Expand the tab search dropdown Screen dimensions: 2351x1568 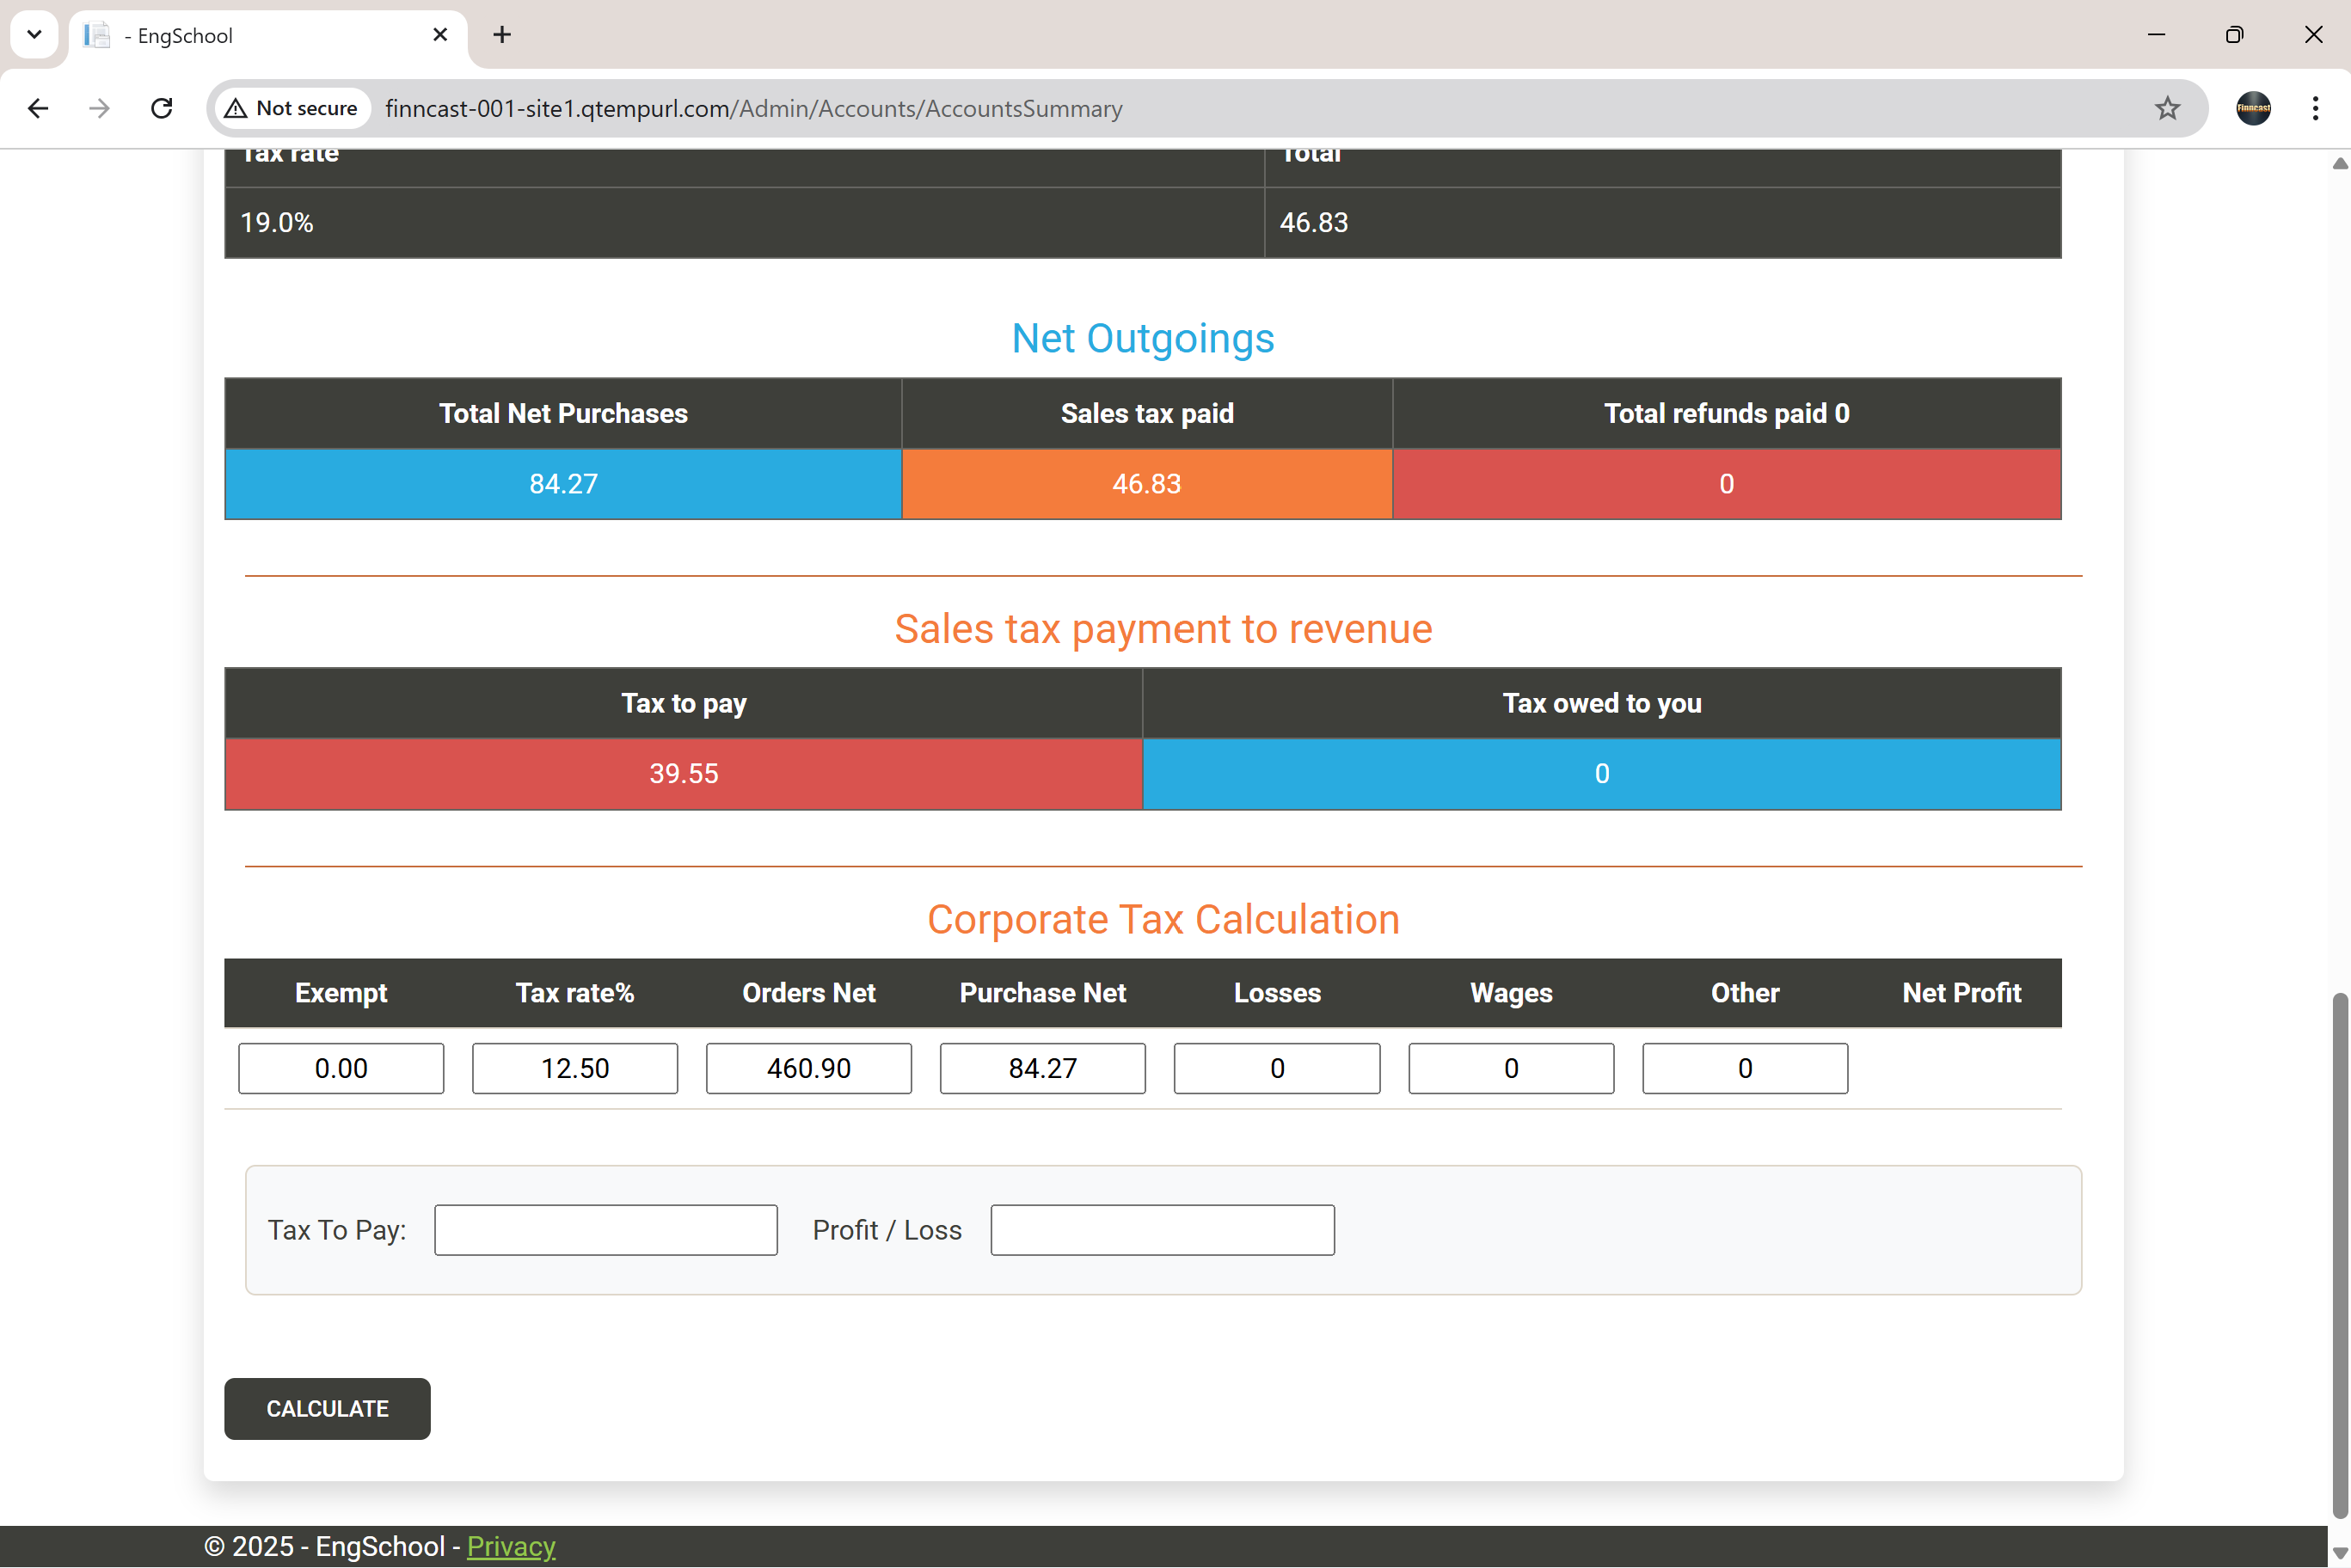pyautogui.click(x=34, y=35)
